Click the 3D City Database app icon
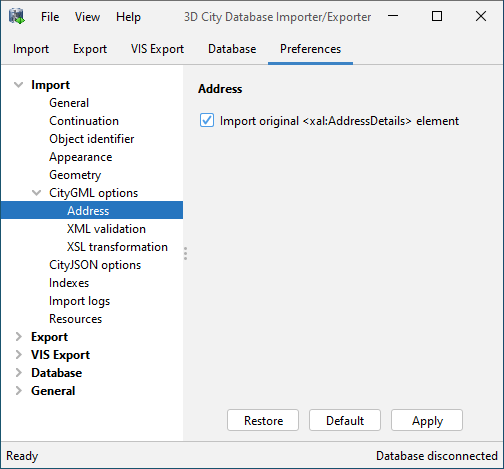The width and height of the screenshot is (504, 469). pyautogui.click(x=17, y=16)
